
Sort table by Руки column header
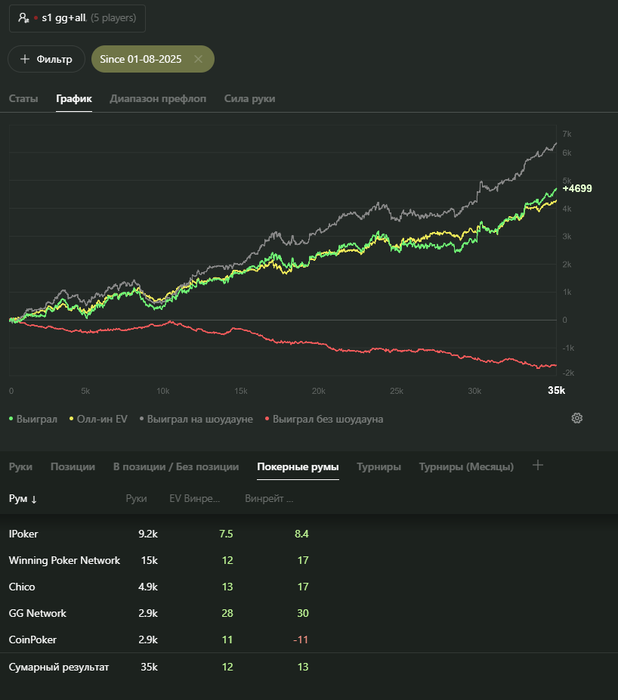(136, 499)
